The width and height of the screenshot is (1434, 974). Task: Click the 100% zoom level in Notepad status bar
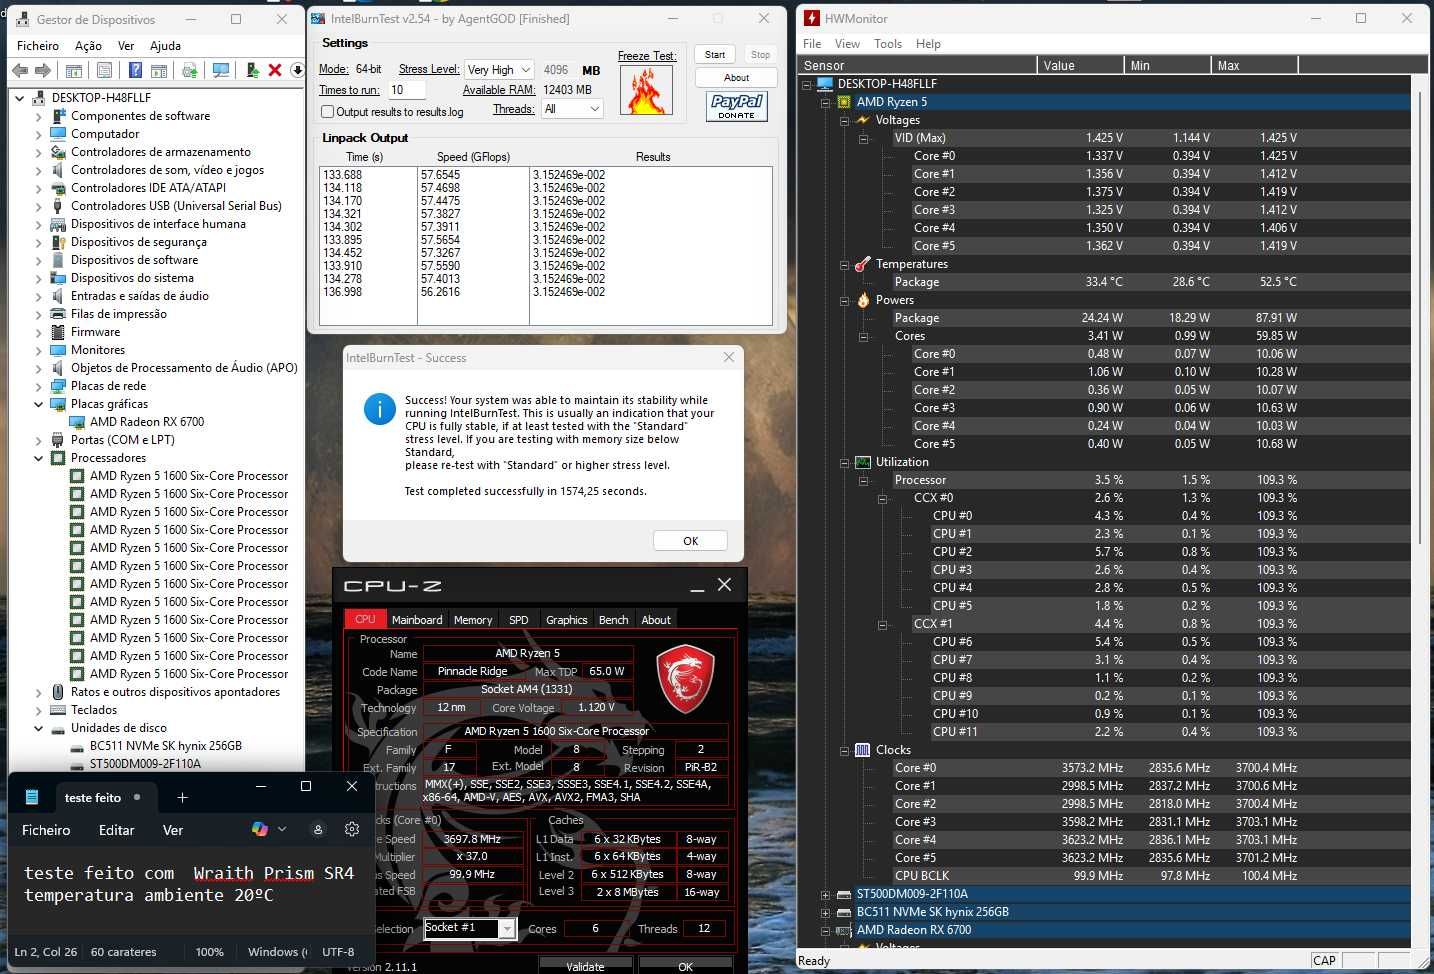click(x=210, y=952)
